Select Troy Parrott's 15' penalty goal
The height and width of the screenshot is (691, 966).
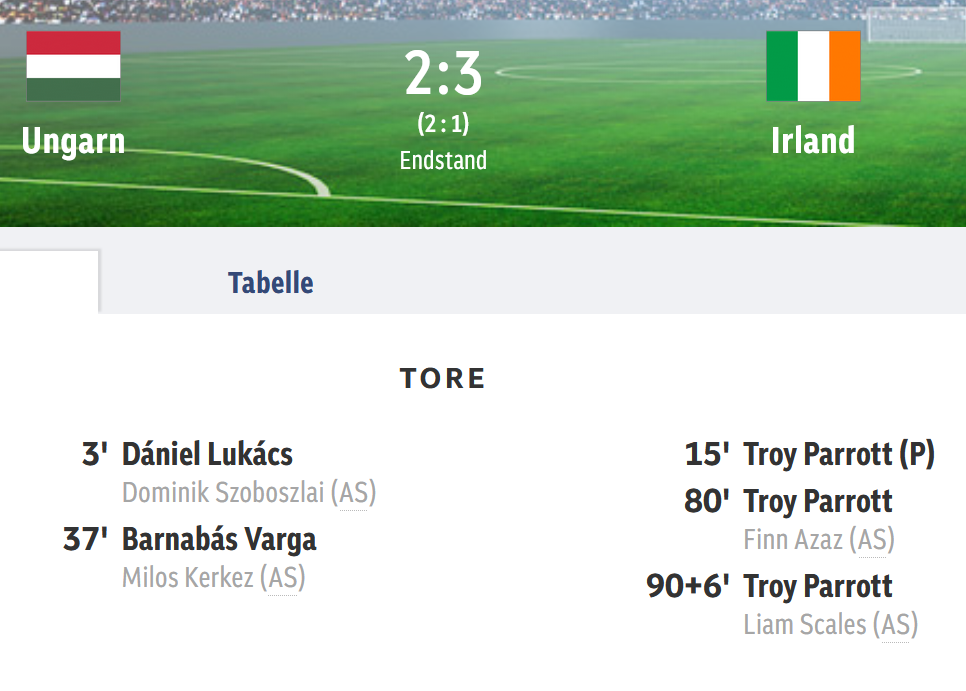click(x=838, y=455)
